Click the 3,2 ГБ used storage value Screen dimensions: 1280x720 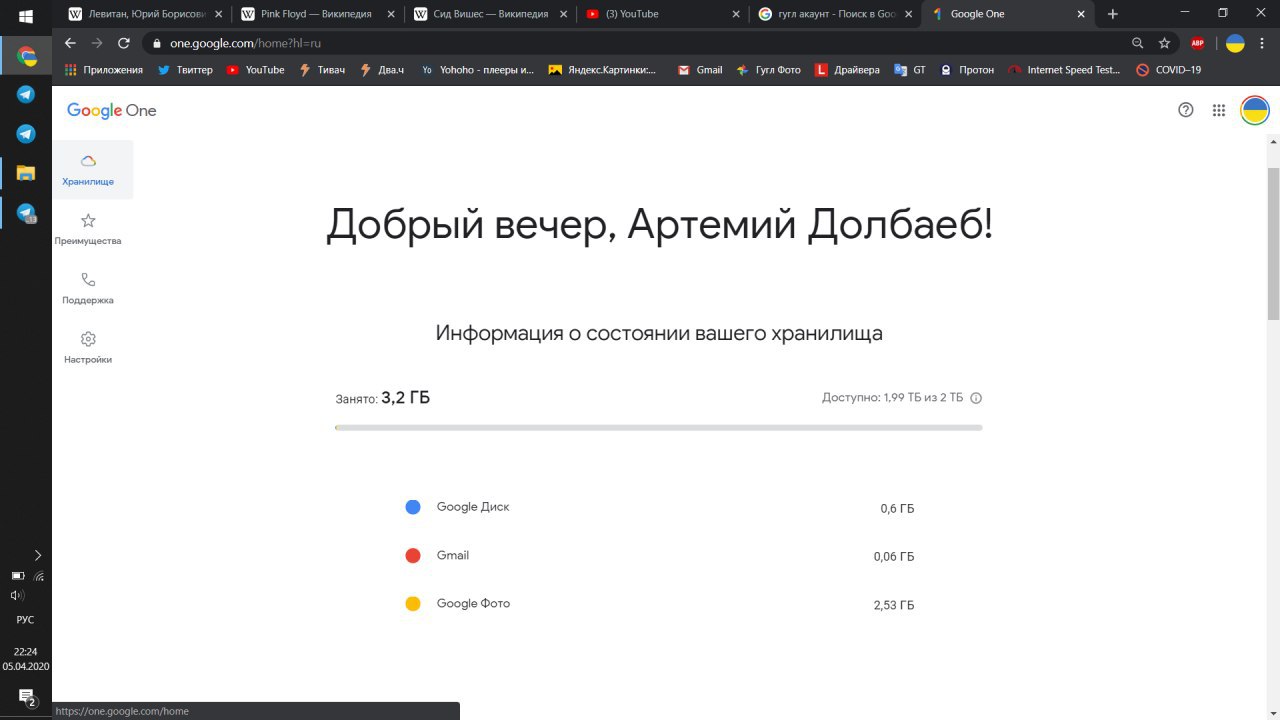(406, 398)
